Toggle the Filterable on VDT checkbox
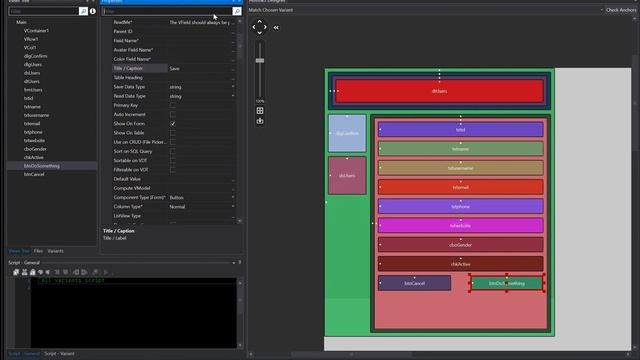This screenshot has height=360, width=640. click(173, 169)
